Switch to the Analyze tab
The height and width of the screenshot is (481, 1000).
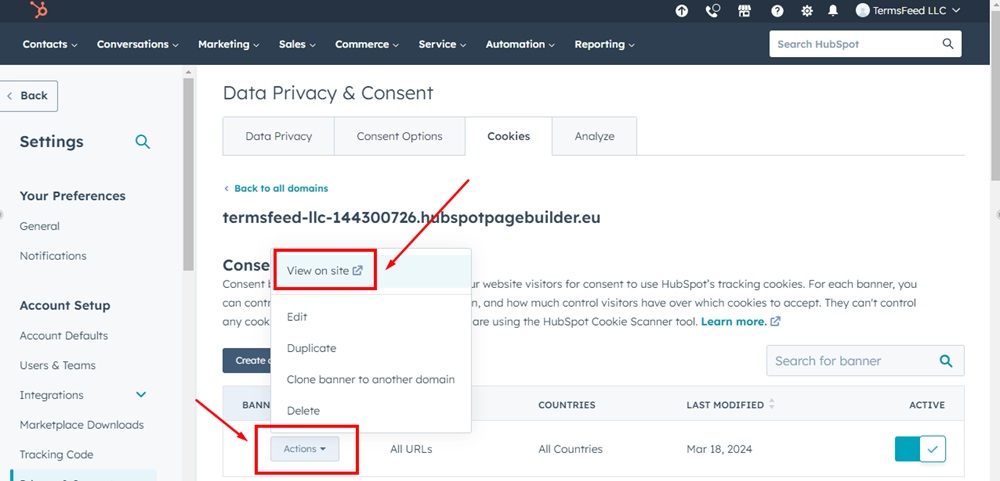click(x=594, y=136)
